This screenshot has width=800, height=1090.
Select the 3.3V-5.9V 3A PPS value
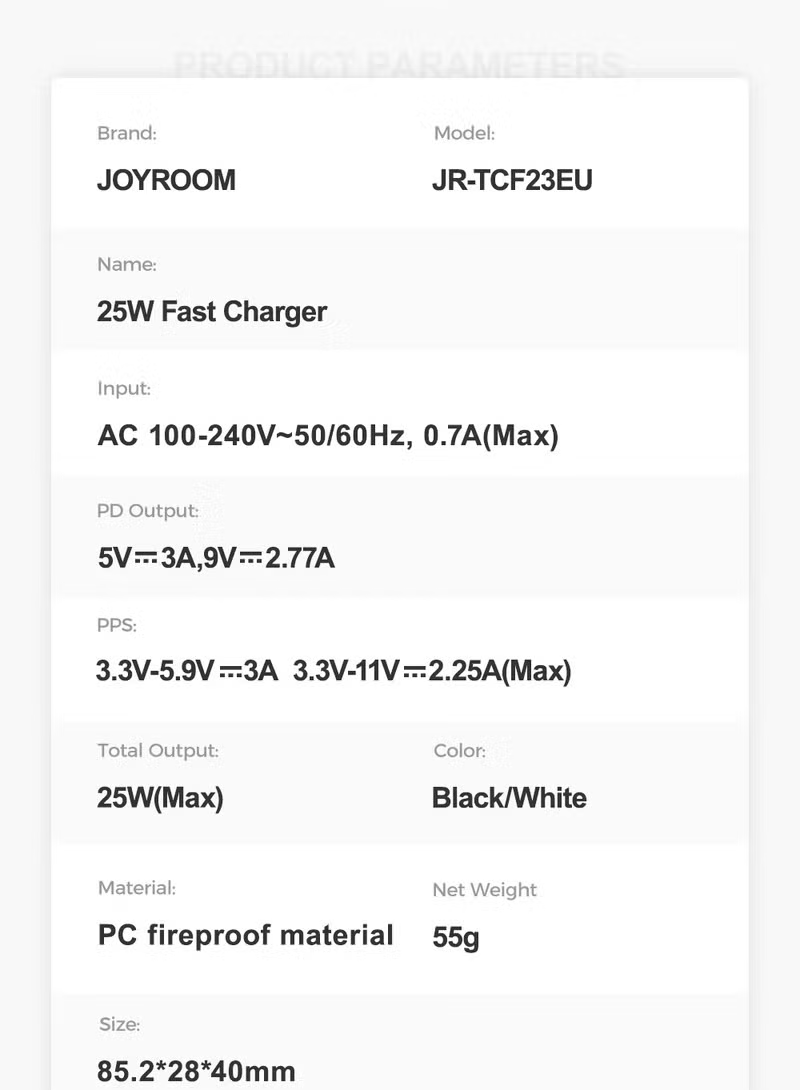[187, 671]
